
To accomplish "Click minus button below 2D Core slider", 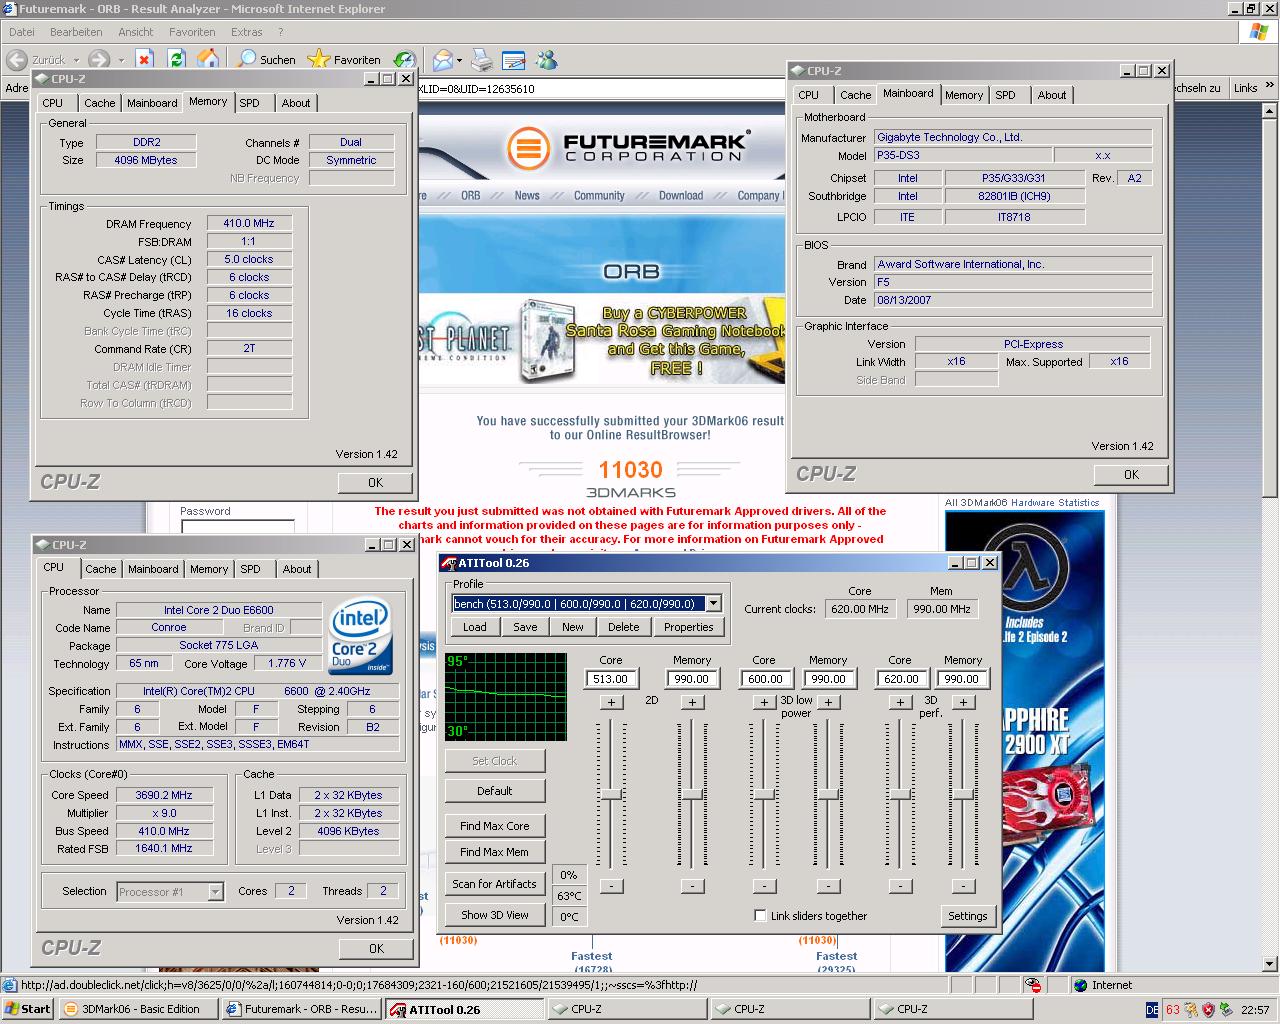I will pyautogui.click(x=611, y=886).
